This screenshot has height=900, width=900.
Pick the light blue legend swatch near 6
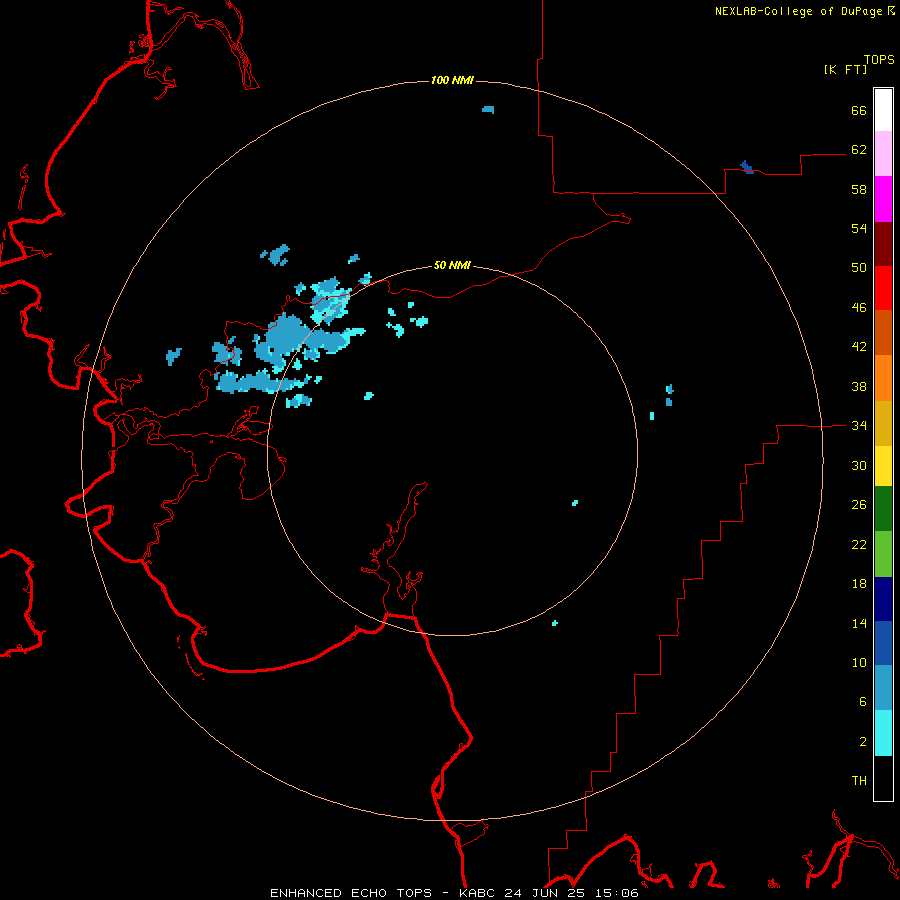pyautogui.click(x=883, y=688)
